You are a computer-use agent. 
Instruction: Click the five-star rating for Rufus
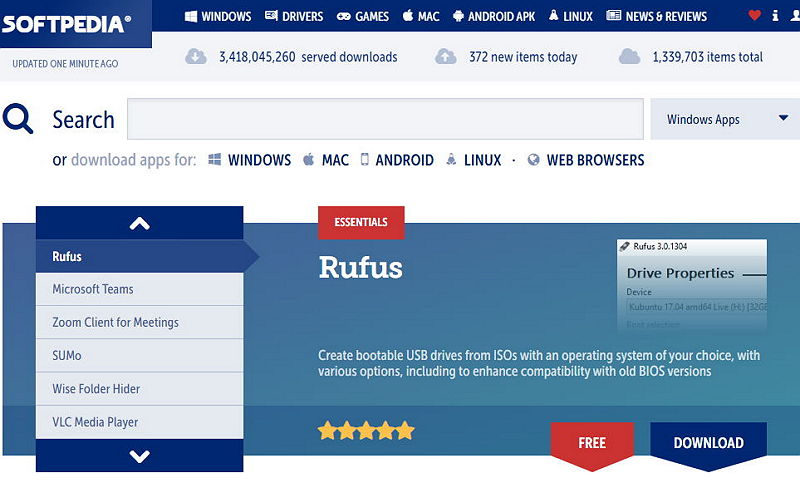pyautogui.click(x=366, y=431)
